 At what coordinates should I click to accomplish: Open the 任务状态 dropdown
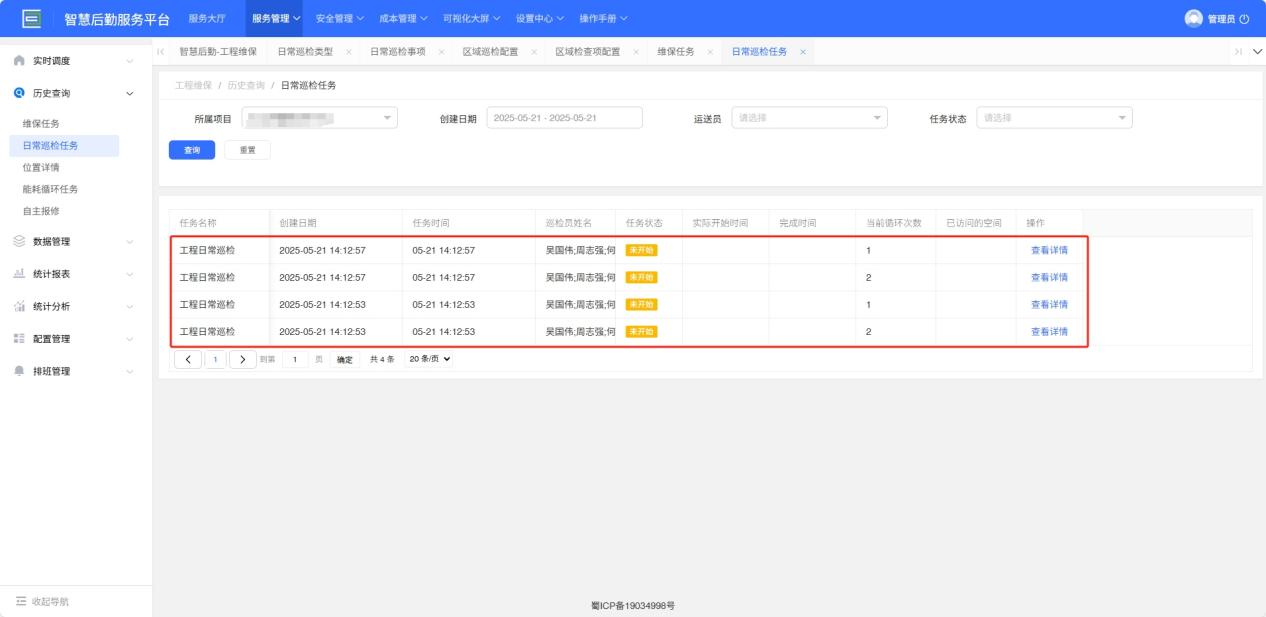point(1054,118)
